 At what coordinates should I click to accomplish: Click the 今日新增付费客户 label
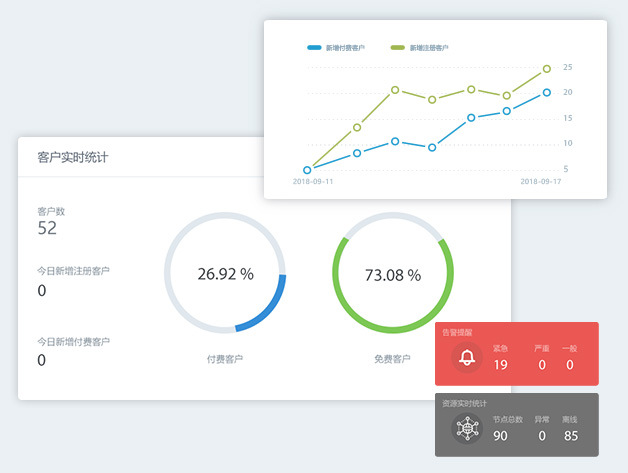point(73,341)
